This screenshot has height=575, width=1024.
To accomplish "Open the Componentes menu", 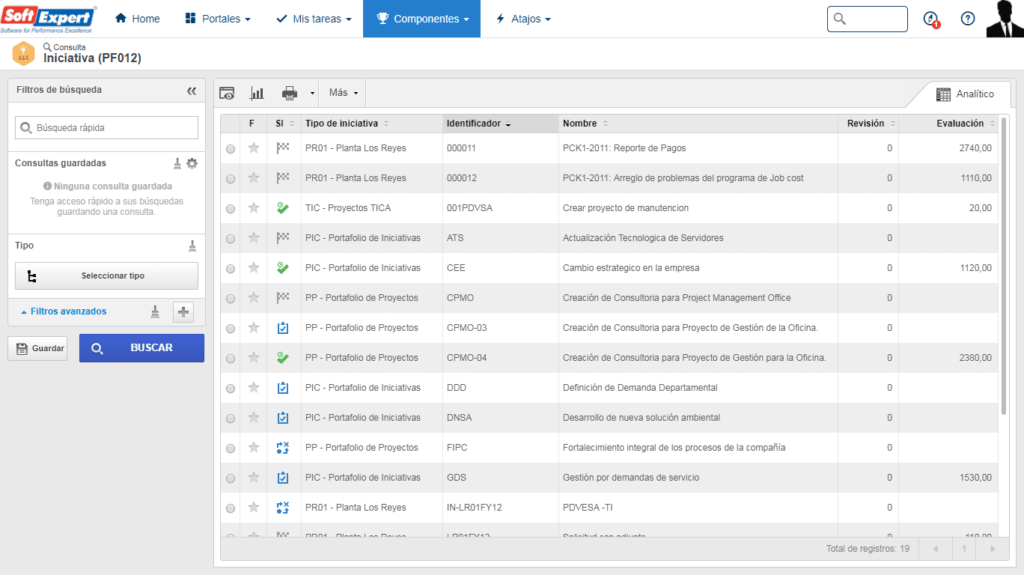I will tap(421, 19).
